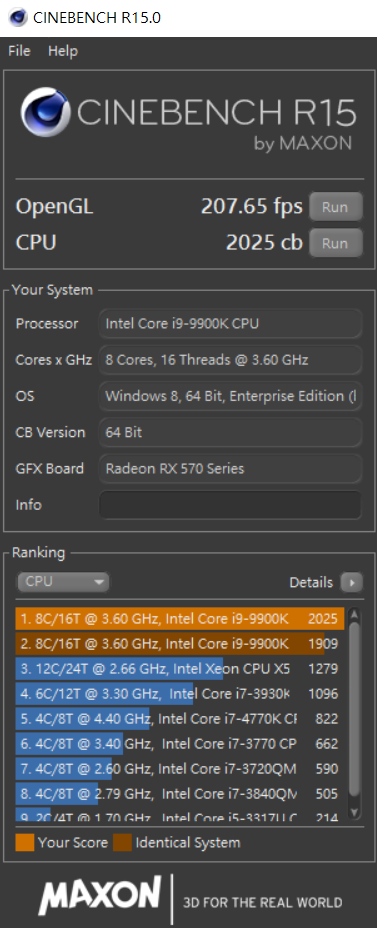
Task: Select the Xeon 12C/24T ranking entry
Action: (180, 669)
